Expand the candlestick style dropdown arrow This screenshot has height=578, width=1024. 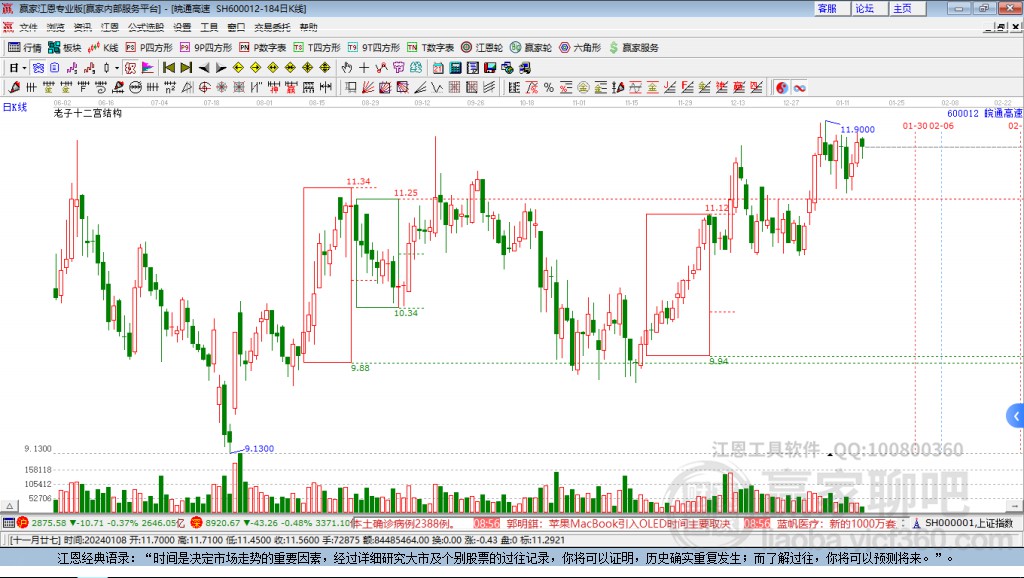[117, 68]
